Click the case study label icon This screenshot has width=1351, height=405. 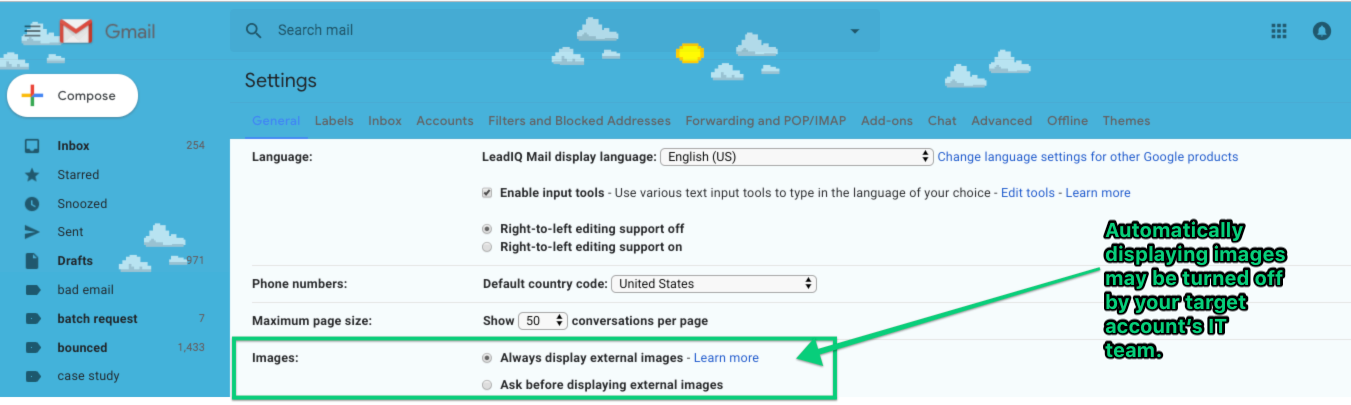[32, 377]
